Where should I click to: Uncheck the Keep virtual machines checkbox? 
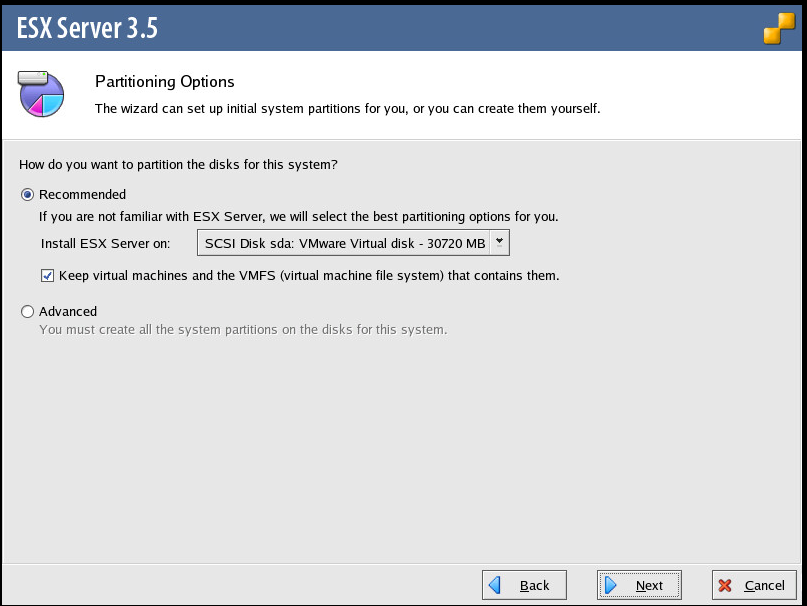click(47, 275)
